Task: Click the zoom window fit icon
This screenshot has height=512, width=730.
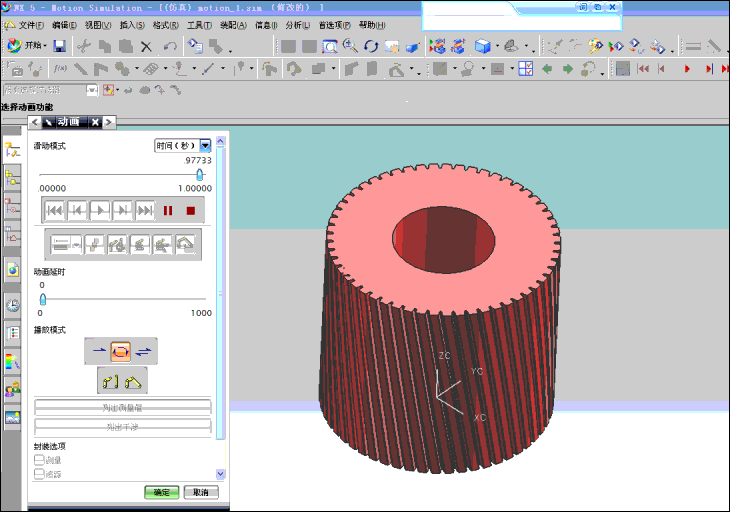Action: (330, 46)
